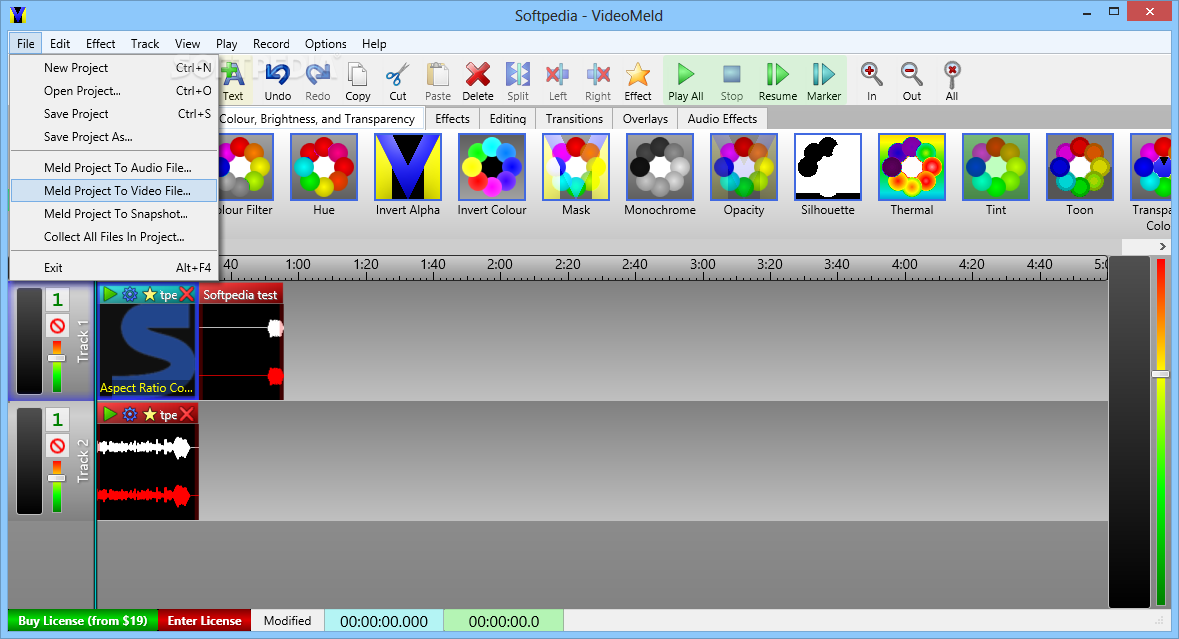The image size is (1179, 639).
Task: Select the Silhouette effect
Action: point(828,167)
